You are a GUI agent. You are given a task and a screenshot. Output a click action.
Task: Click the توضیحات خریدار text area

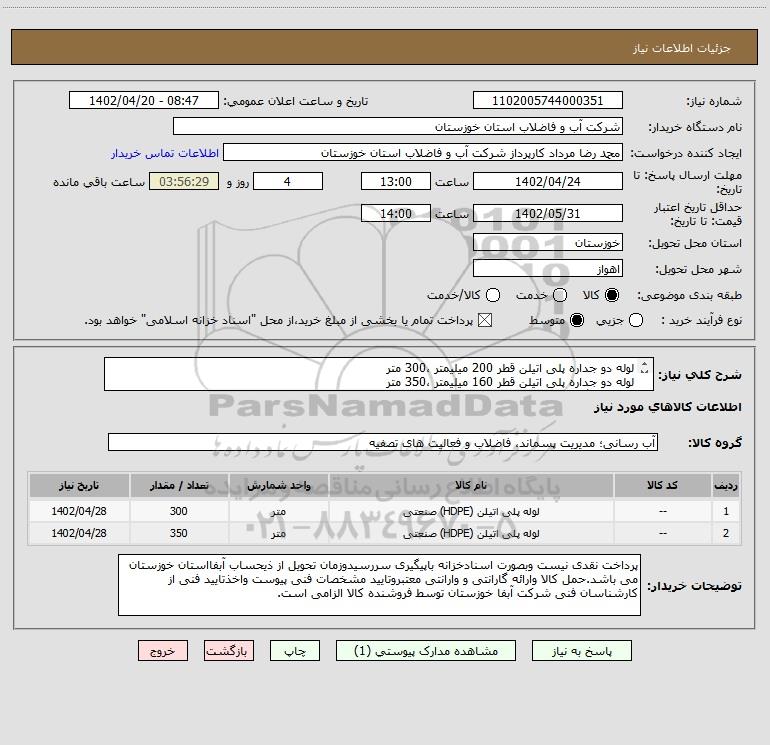point(379,585)
